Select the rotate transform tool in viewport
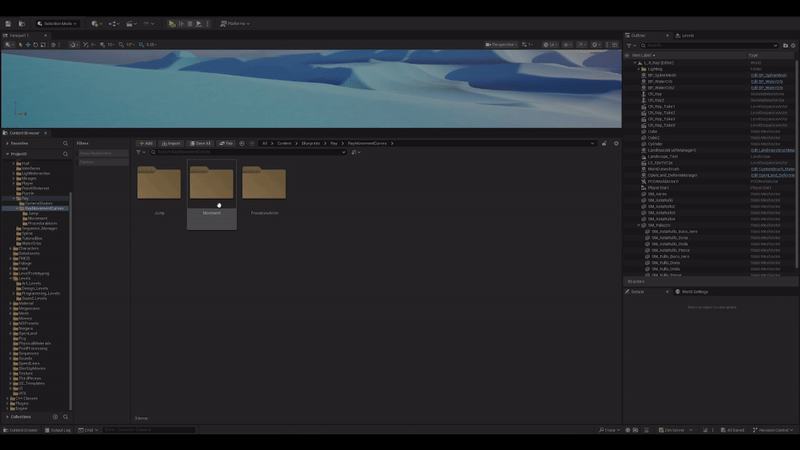The width and height of the screenshot is (800, 450). tap(36, 44)
